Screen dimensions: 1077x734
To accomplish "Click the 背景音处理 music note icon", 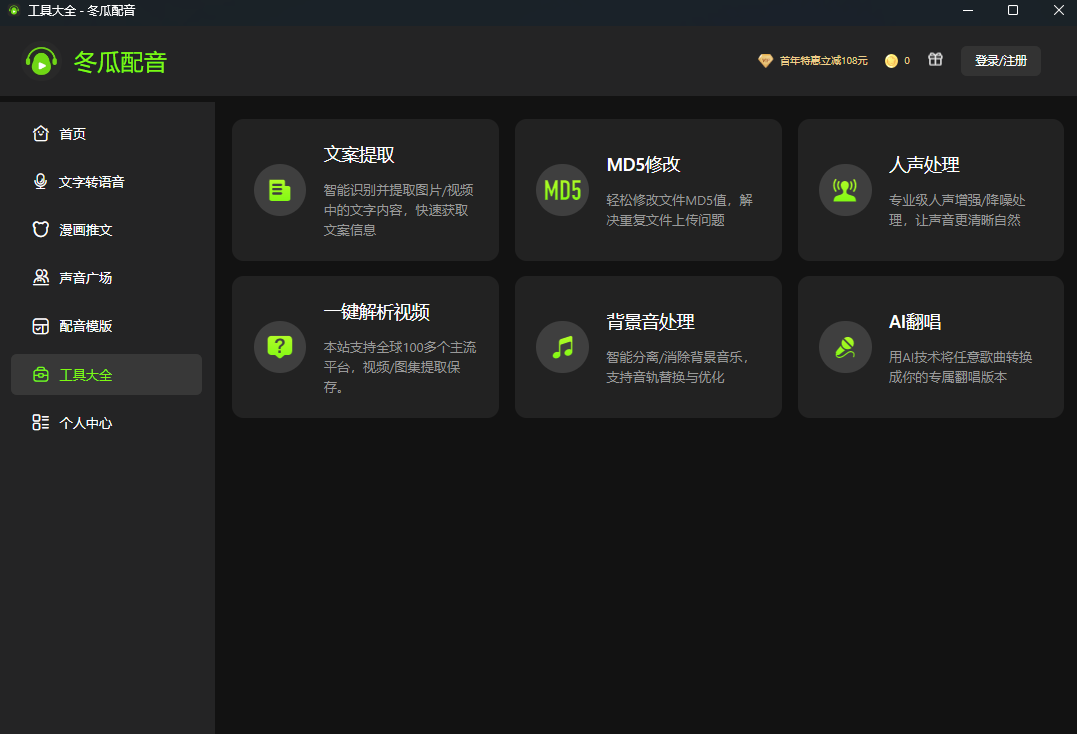I will pos(562,347).
